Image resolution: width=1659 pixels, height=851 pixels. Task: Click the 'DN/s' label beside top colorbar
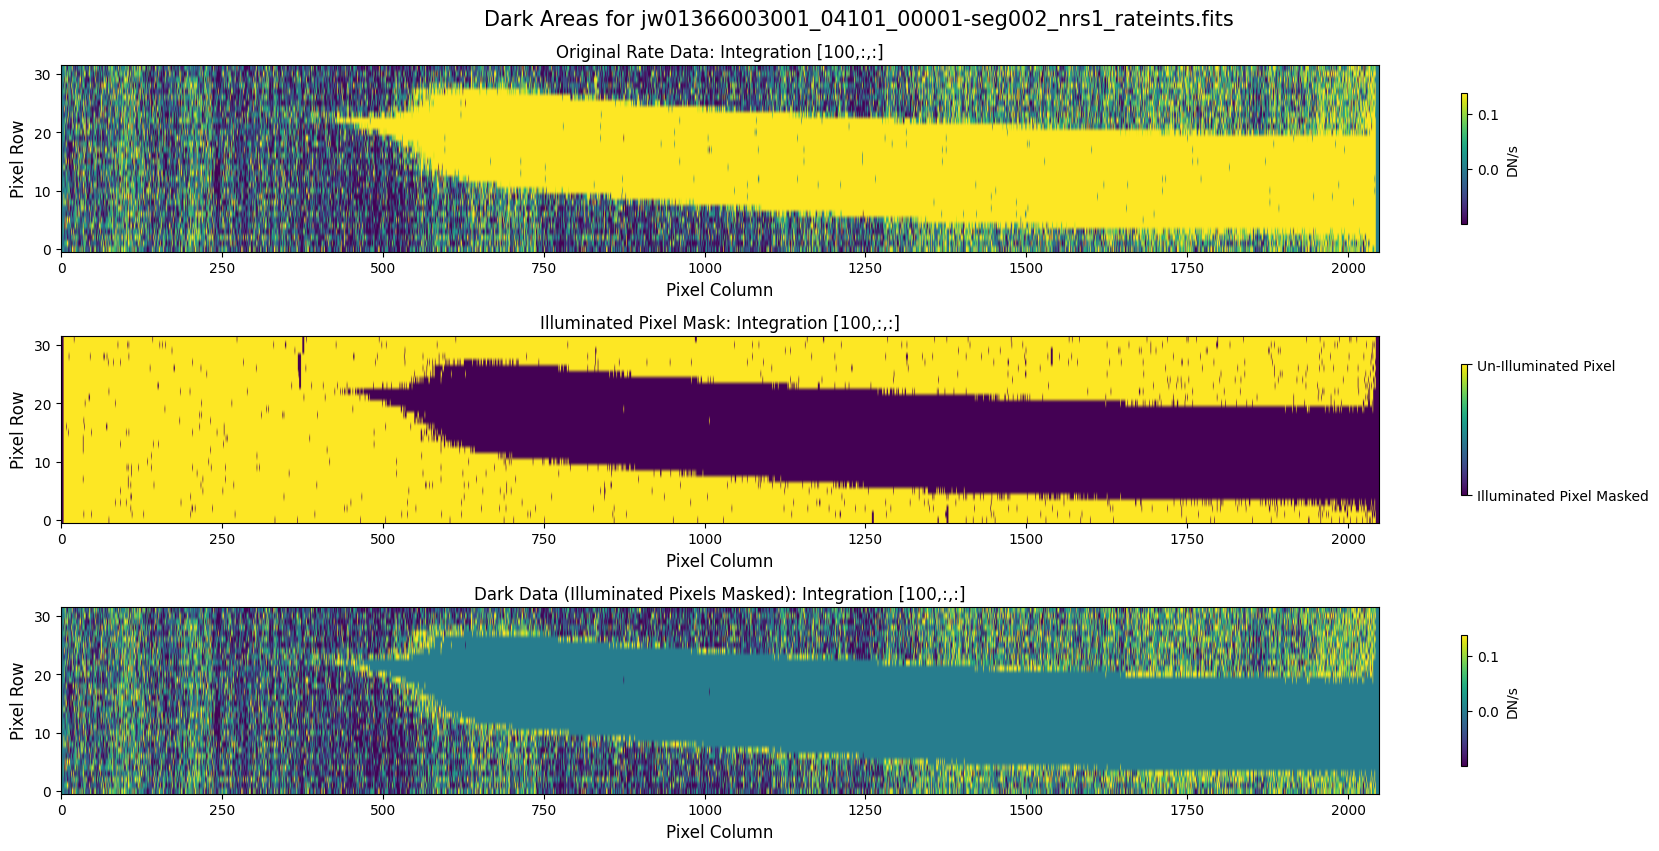[x=1512, y=162]
